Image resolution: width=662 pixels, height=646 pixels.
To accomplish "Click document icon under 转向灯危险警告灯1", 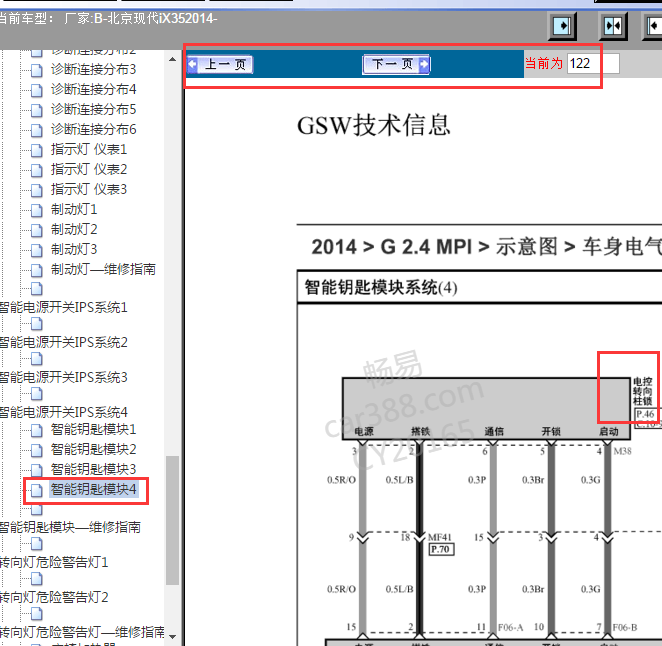I will pos(37,579).
